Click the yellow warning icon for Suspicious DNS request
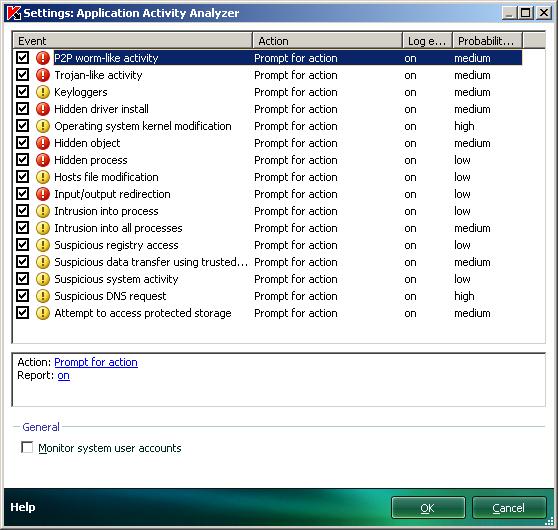 [43, 296]
